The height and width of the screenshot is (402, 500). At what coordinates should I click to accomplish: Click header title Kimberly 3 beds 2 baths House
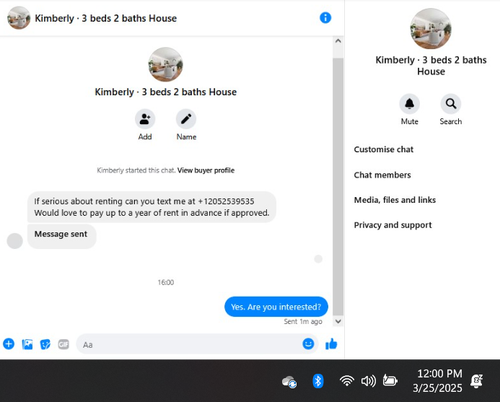[106, 18]
